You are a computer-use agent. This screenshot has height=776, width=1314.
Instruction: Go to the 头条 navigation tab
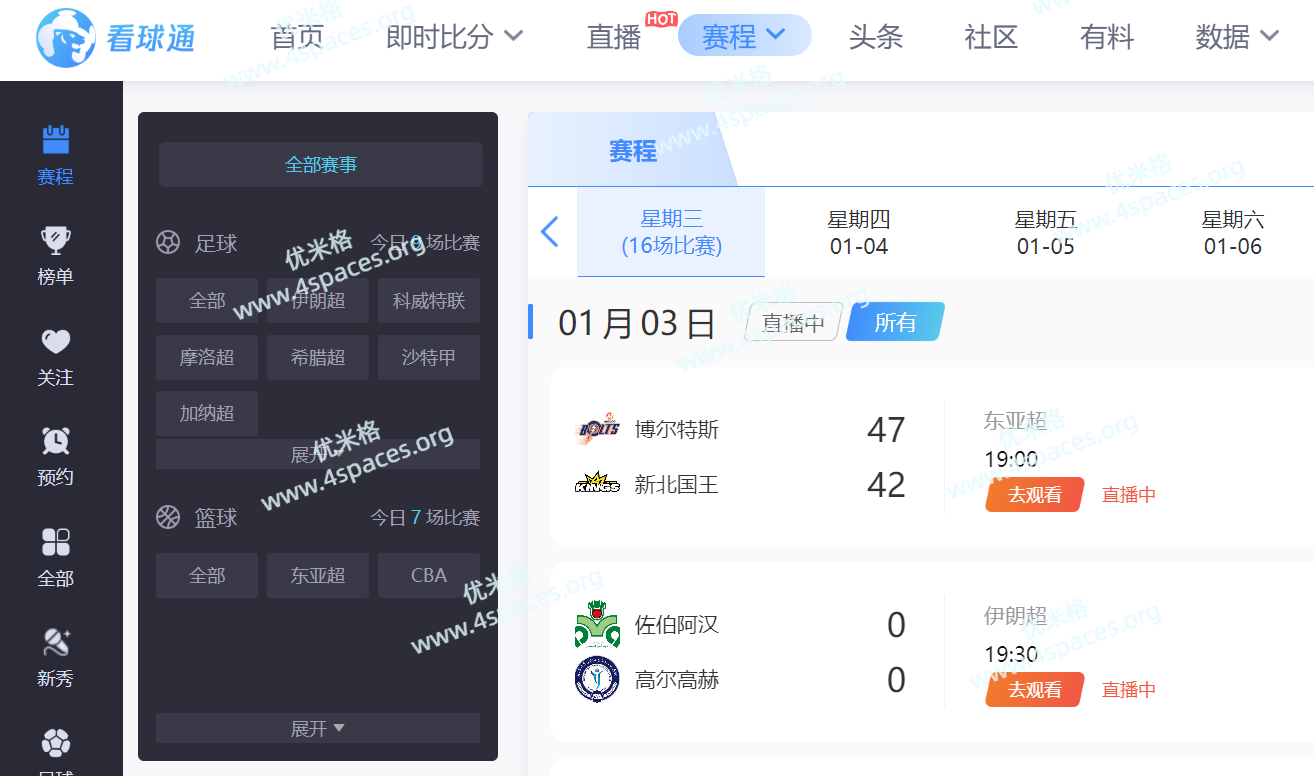(x=875, y=37)
